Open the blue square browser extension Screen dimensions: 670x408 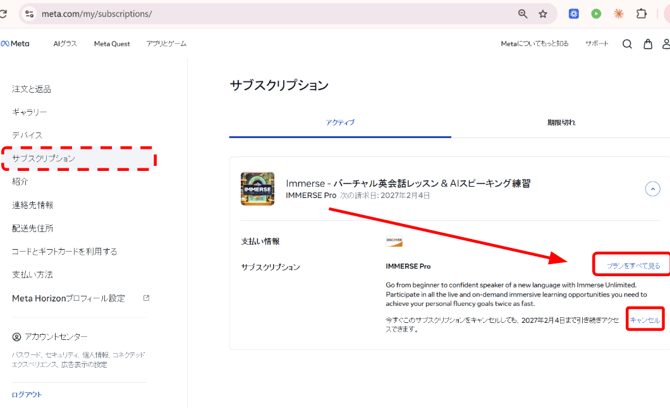573,14
